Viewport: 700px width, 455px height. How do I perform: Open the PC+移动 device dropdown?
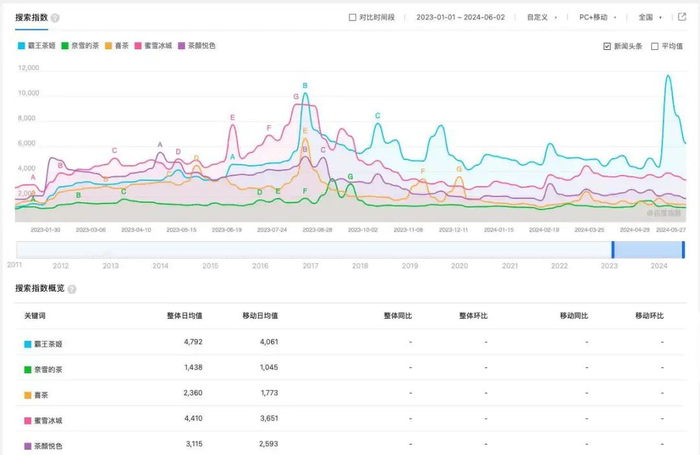click(598, 17)
